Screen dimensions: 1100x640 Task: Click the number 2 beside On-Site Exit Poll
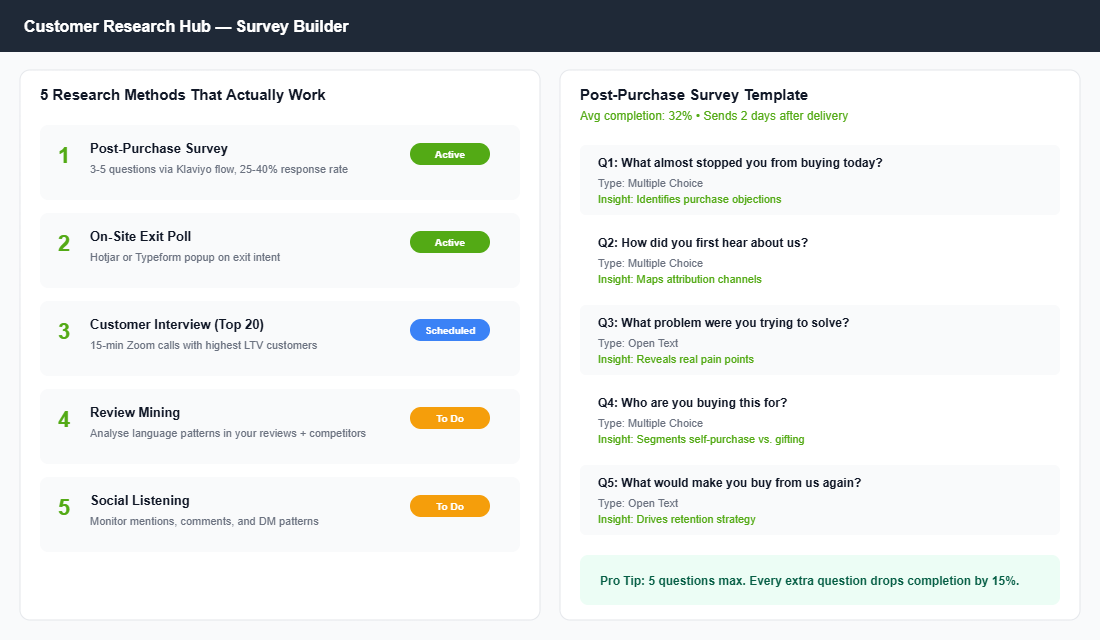click(63, 243)
